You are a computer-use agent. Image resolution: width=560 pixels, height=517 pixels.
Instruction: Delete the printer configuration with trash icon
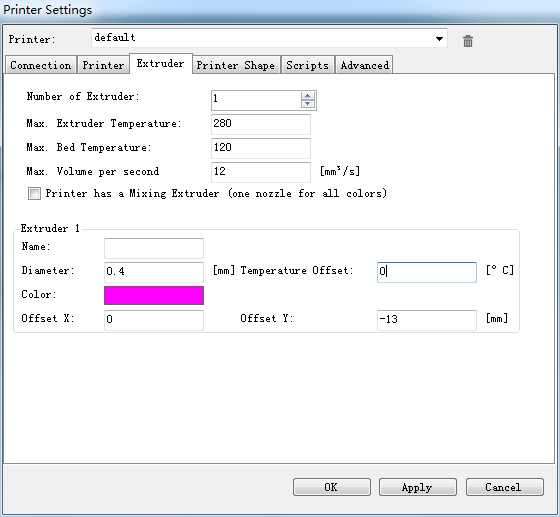coord(468,41)
